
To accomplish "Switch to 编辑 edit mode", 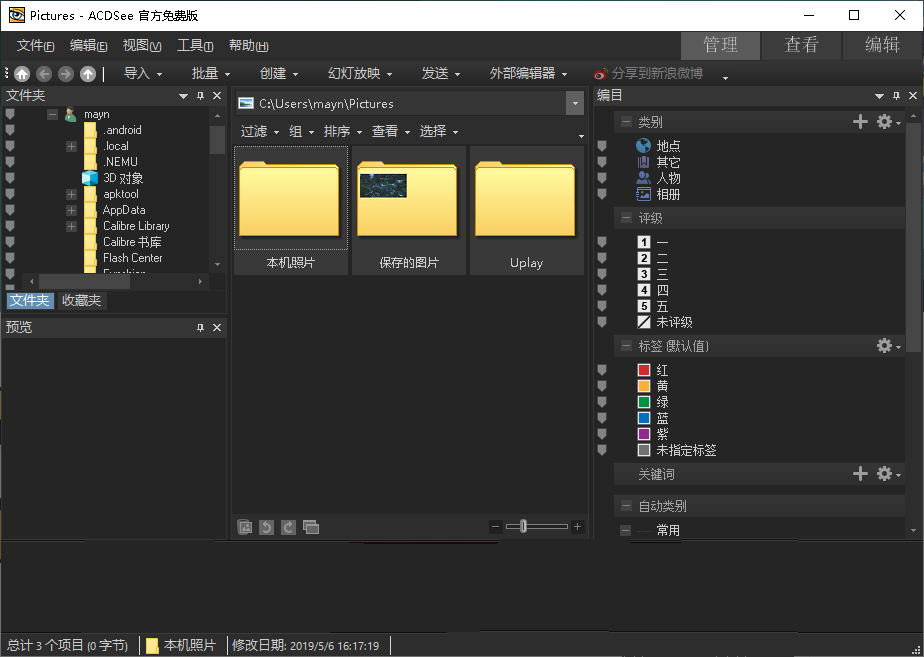I will pos(882,45).
